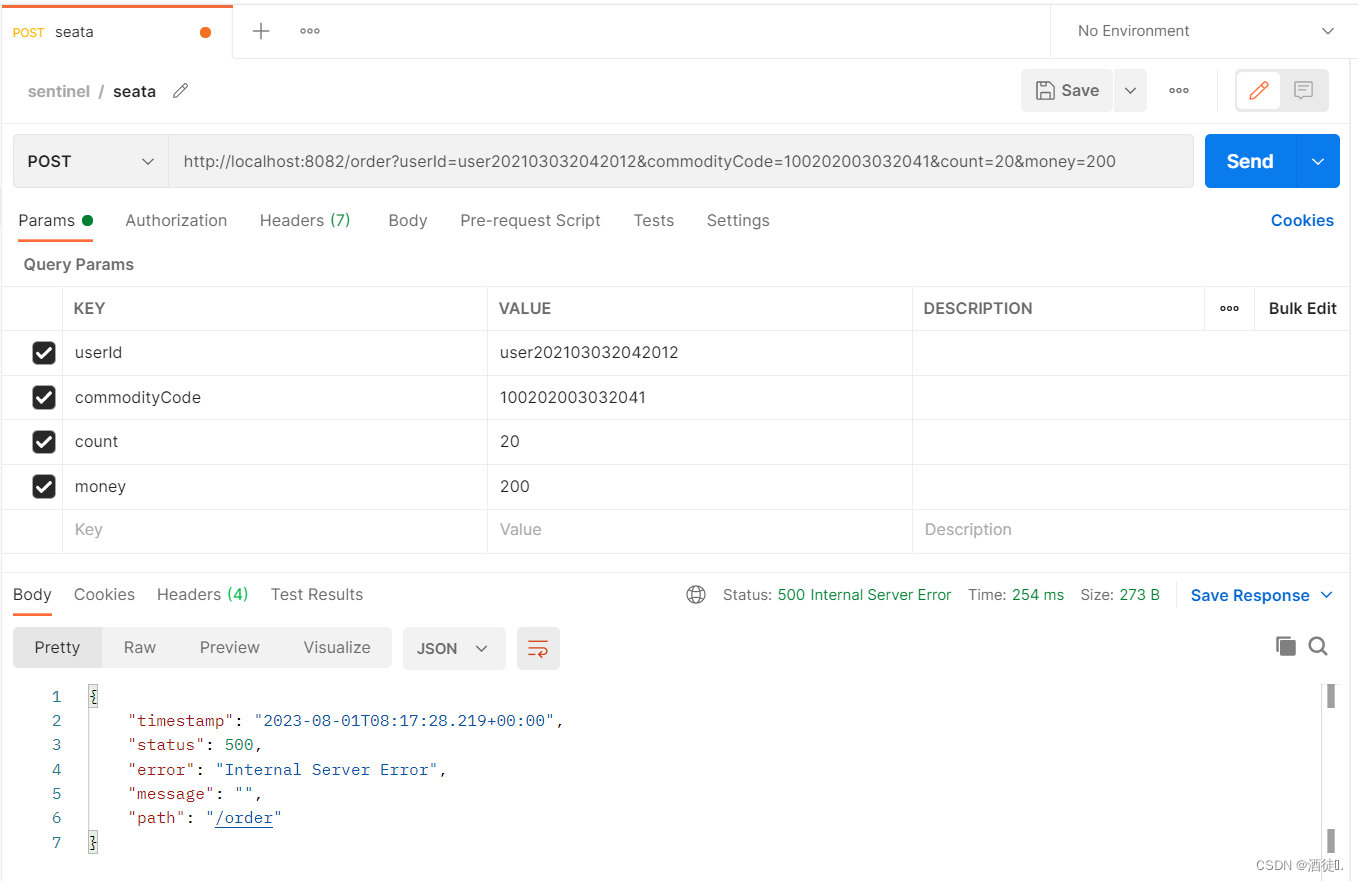Click the empty Value input field

tap(700, 530)
